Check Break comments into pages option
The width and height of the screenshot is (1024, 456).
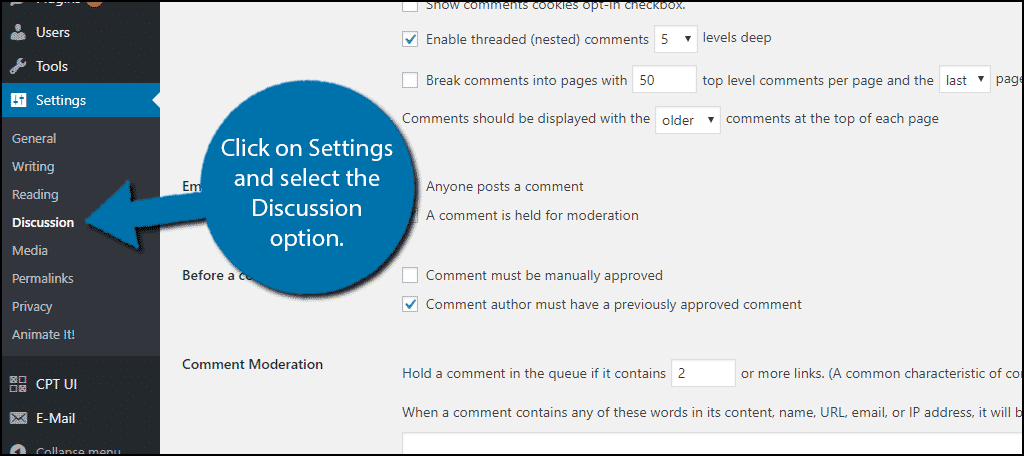pos(410,80)
